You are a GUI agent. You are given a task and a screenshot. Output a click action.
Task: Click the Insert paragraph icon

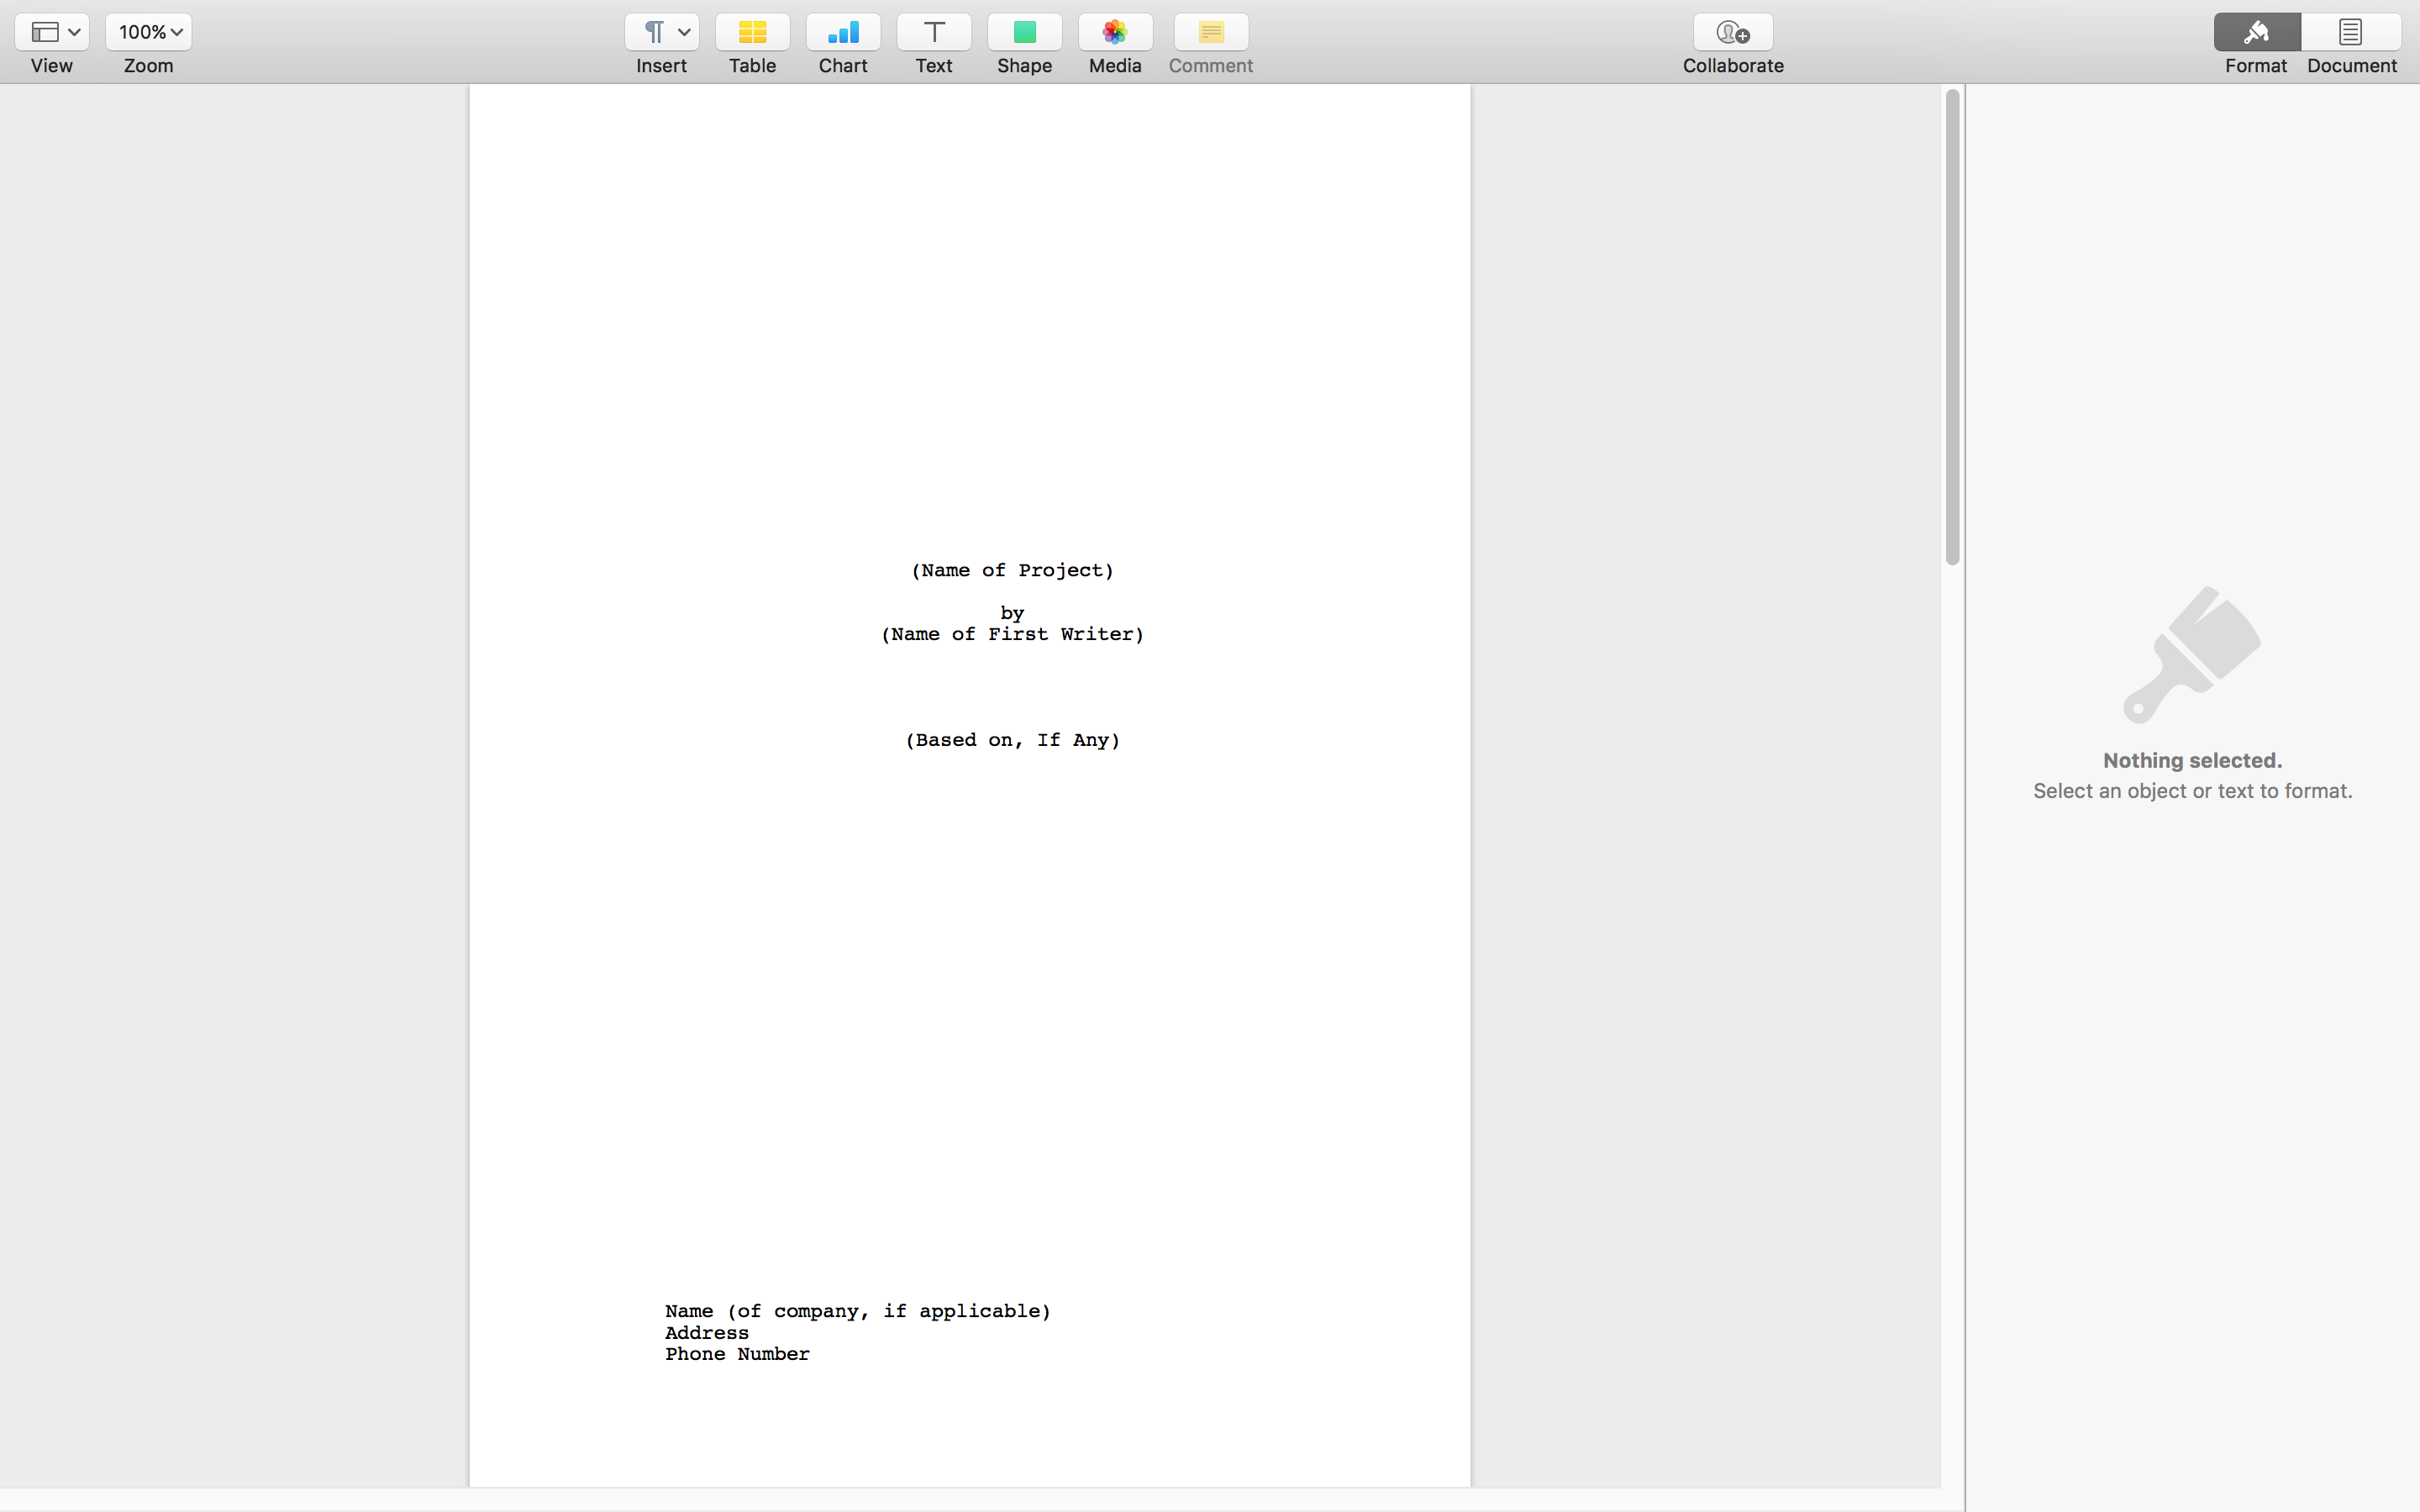[x=653, y=32]
